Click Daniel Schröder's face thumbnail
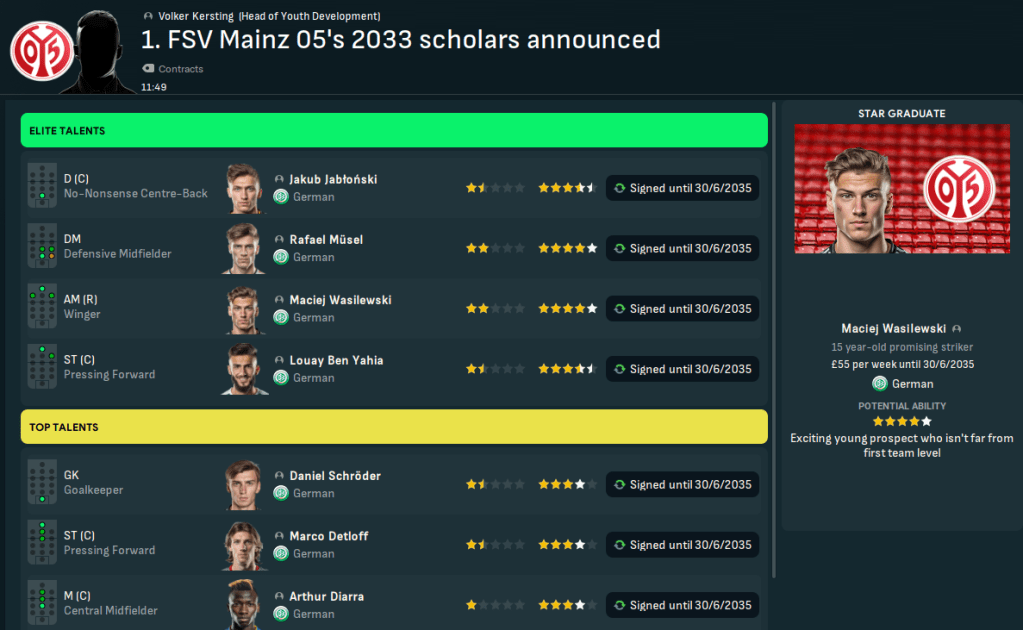 coord(243,484)
